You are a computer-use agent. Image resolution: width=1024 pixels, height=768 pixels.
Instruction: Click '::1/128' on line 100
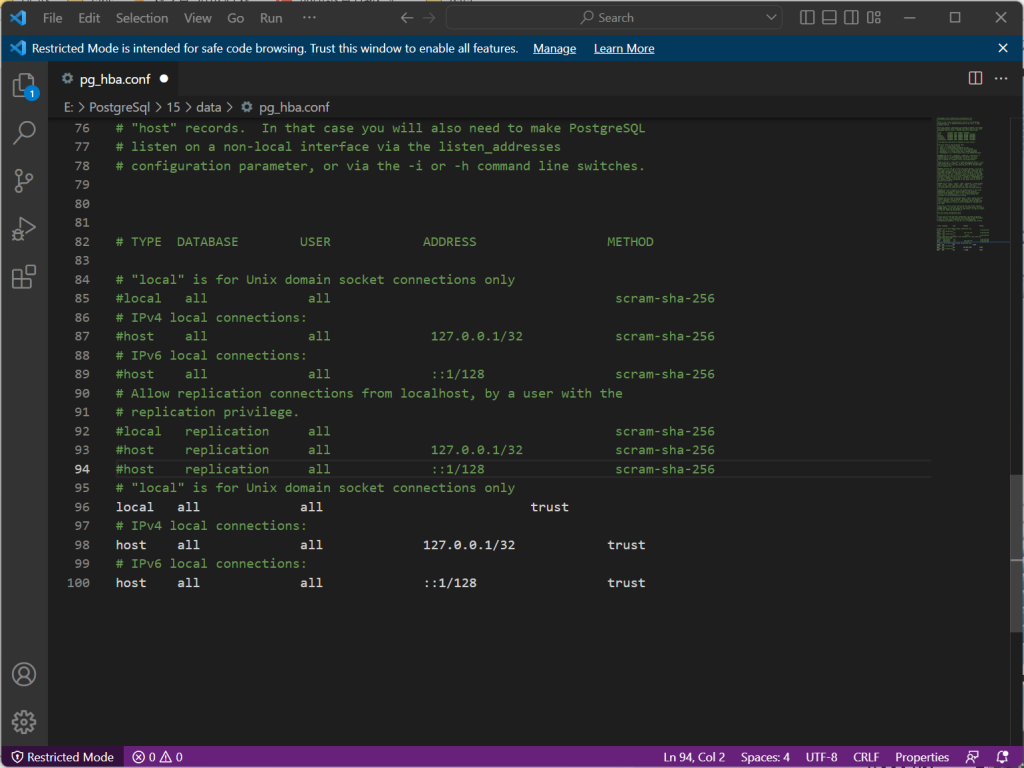coord(450,583)
